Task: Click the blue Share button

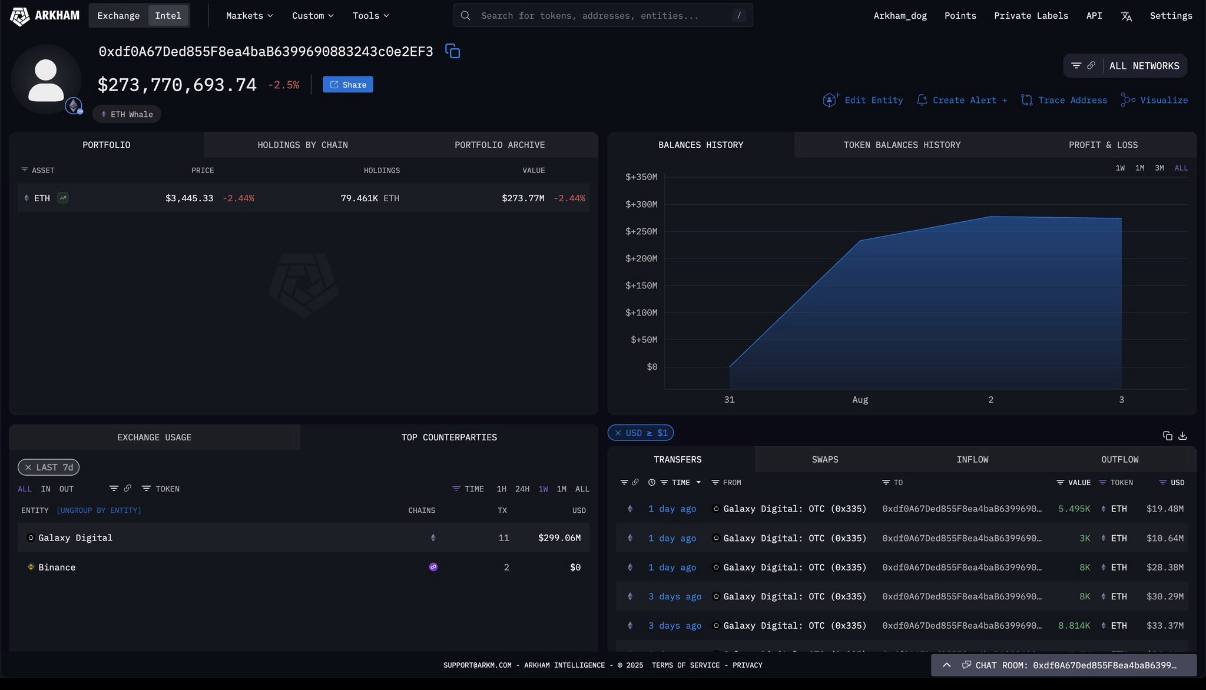Action: tap(348, 85)
